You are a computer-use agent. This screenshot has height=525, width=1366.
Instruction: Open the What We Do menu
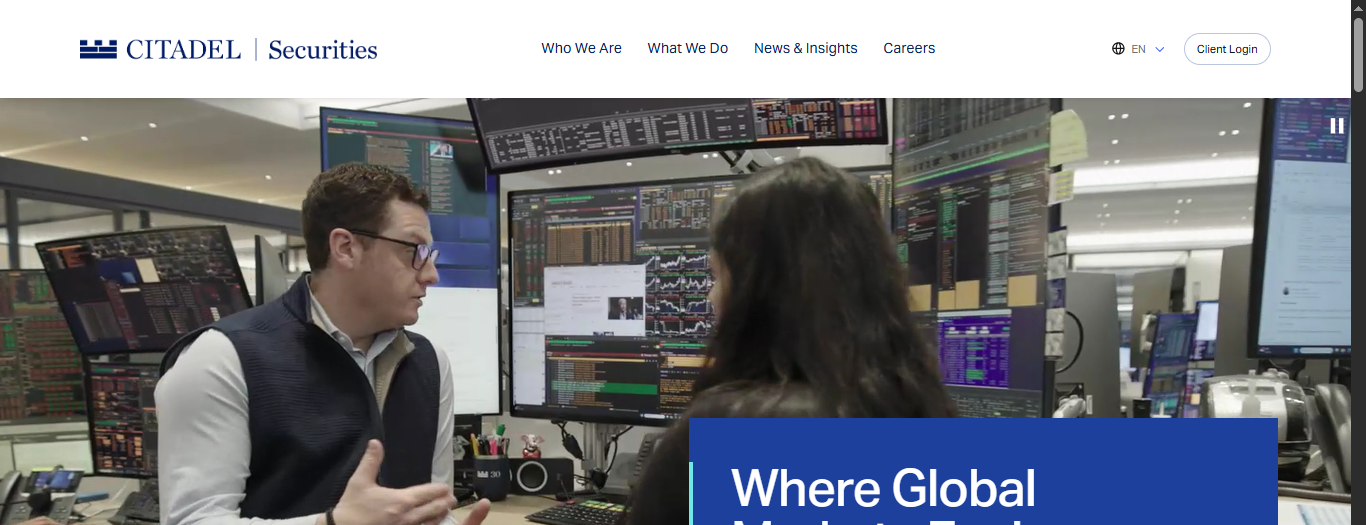(x=688, y=48)
